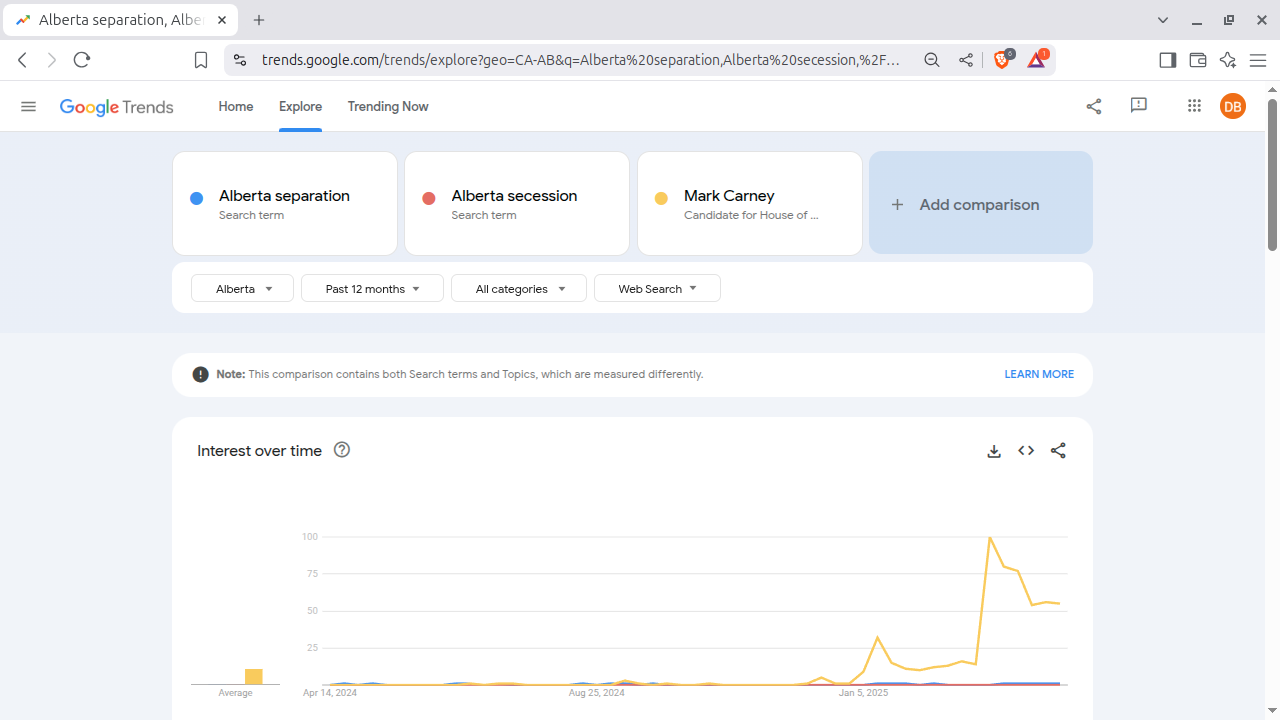Close the Alberta separation browser tab
Screen dimensions: 1280x720
(x=222, y=20)
